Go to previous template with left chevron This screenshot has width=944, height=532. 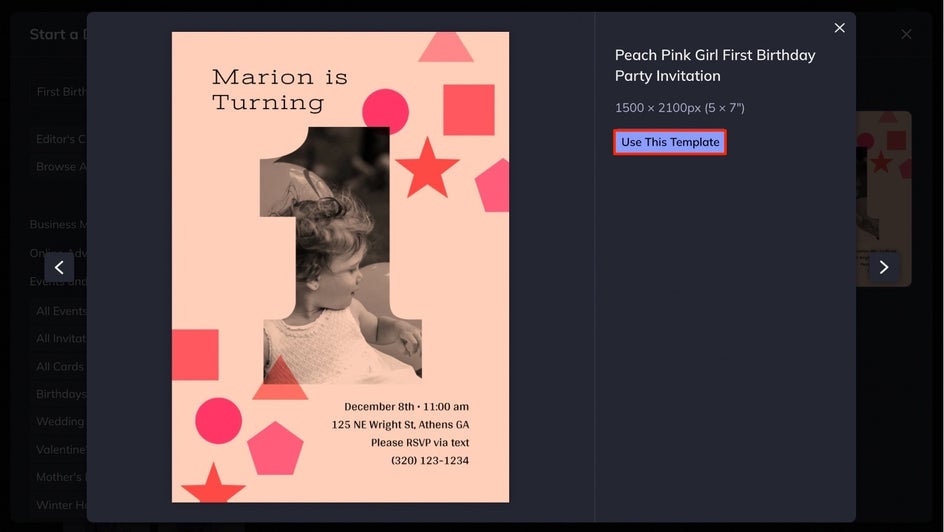[x=59, y=267]
